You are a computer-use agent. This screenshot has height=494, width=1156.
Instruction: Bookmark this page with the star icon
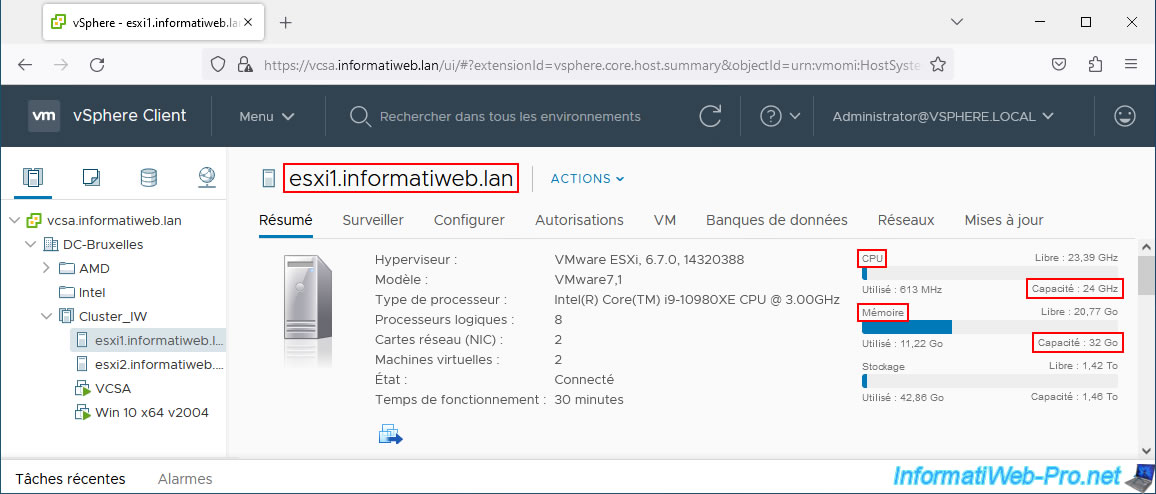(938, 64)
